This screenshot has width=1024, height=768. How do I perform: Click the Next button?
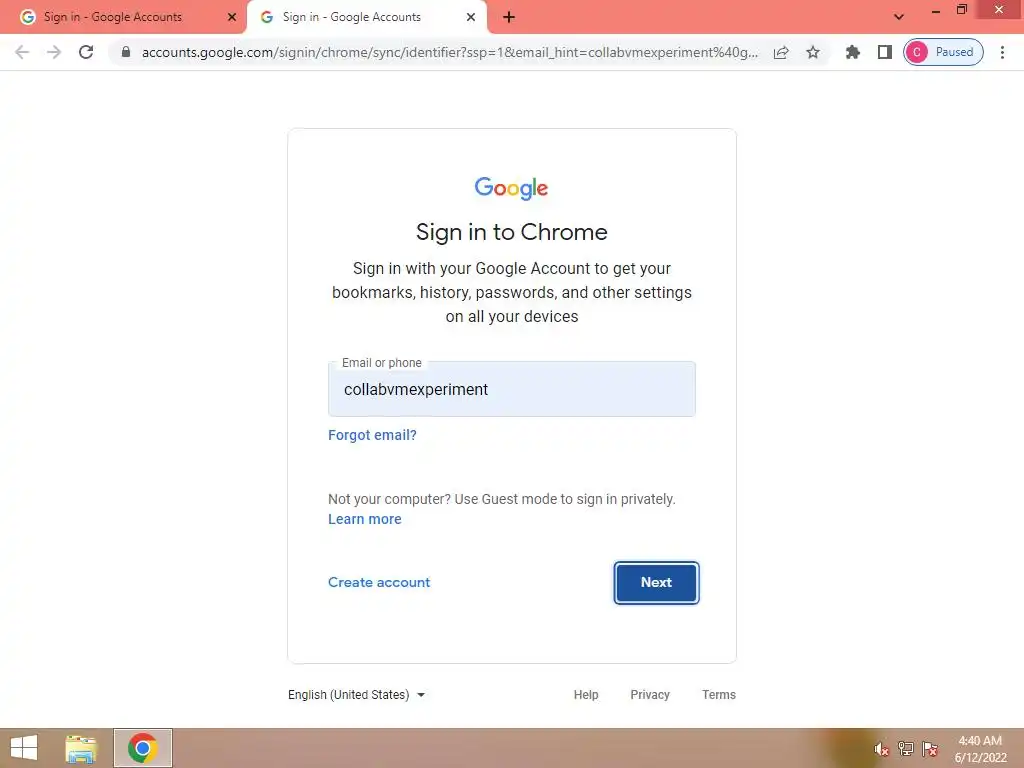tap(656, 583)
